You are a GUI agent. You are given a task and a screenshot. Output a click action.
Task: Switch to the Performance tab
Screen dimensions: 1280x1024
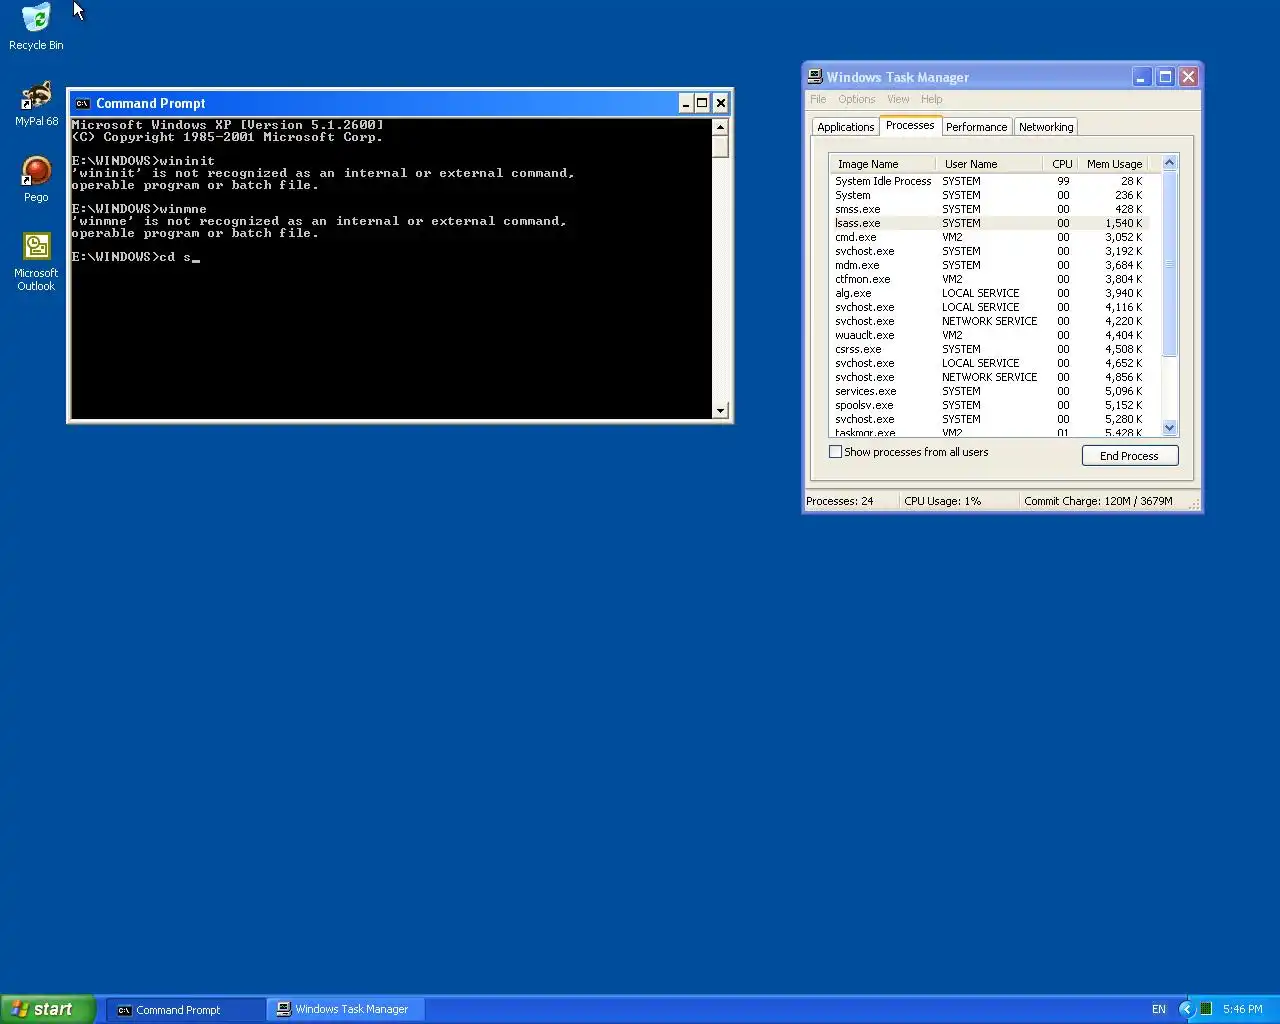(976, 127)
